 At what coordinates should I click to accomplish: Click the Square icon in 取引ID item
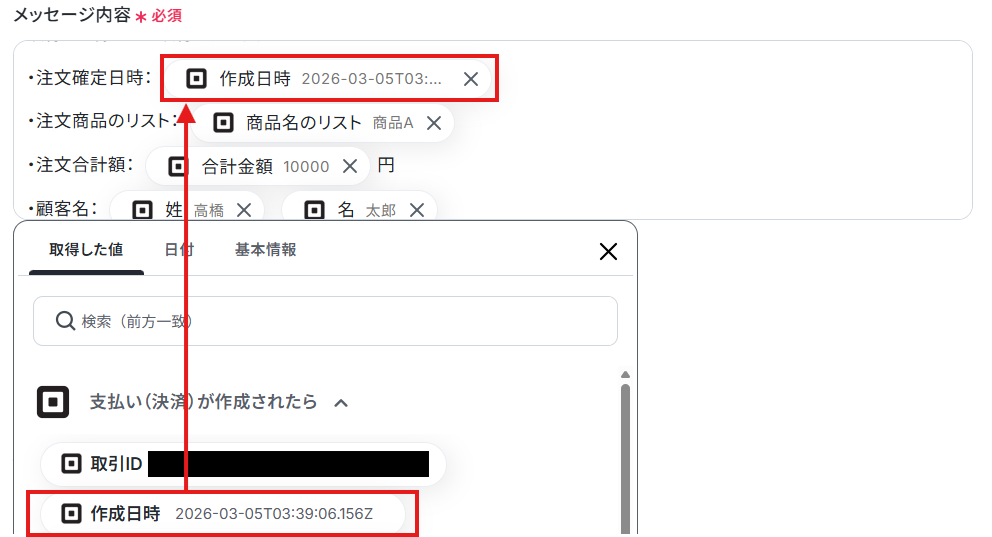[71, 464]
